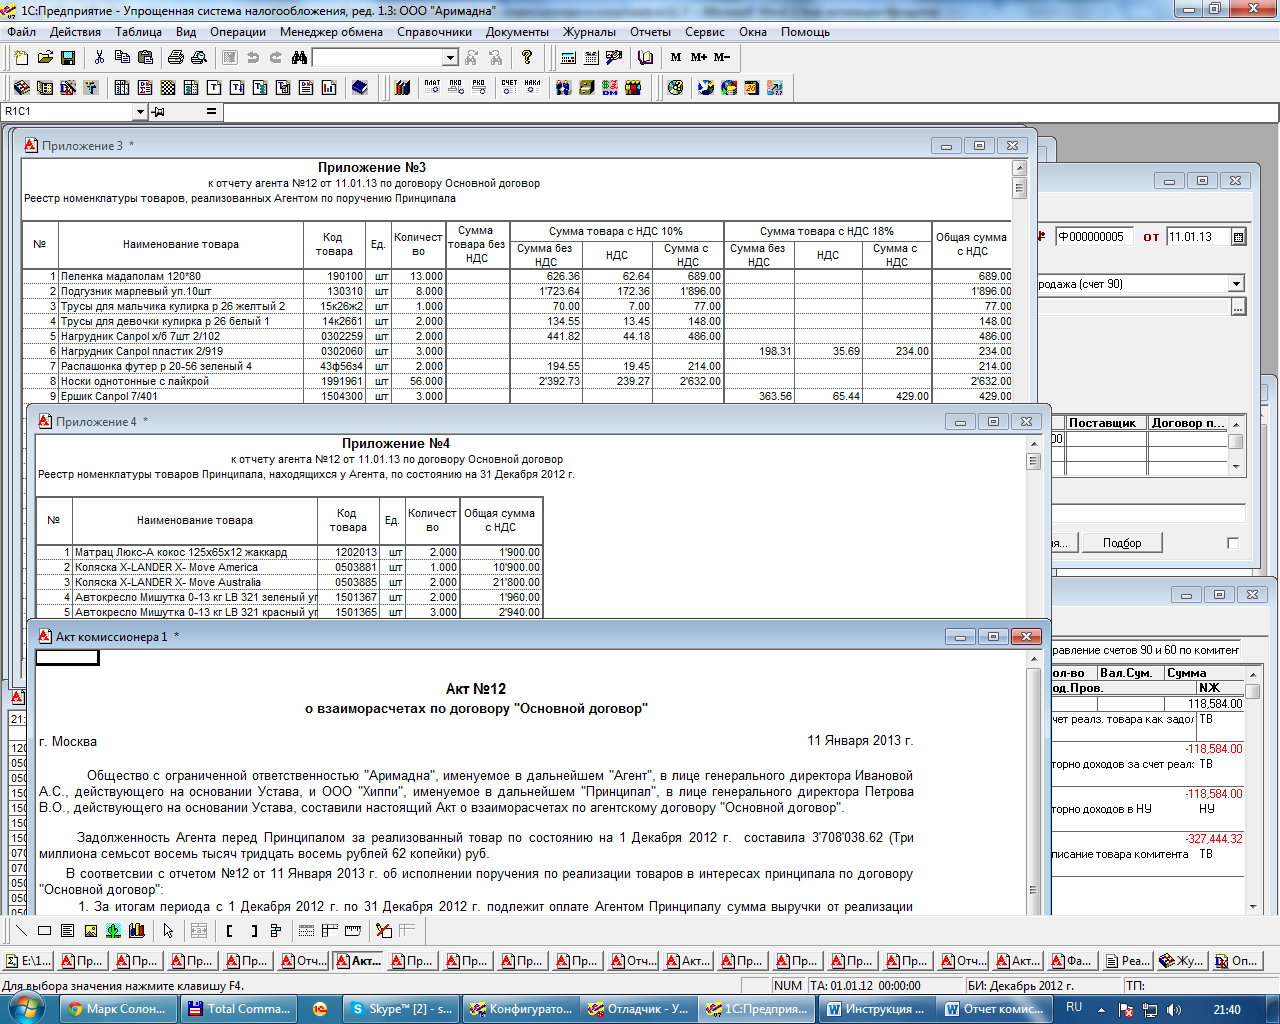1280x1024 pixels.
Task: Select the line drawing tool
Action: click(21, 931)
